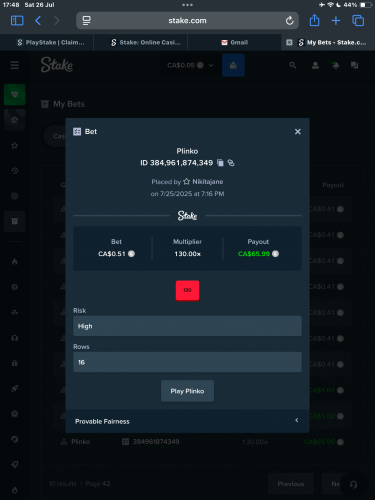The image size is (375, 500).
Task: Toggle Safari sidebar panel icon
Action: [x=17, y=21]
